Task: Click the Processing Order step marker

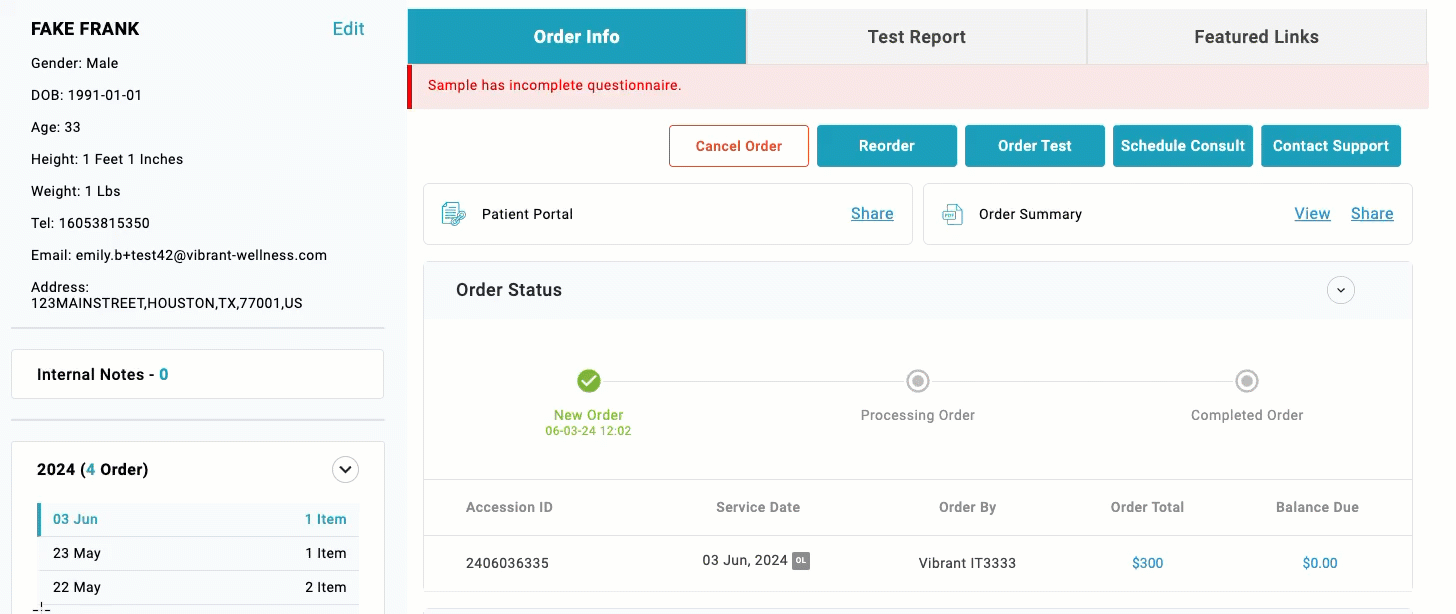Action: [x=917, y=381]
